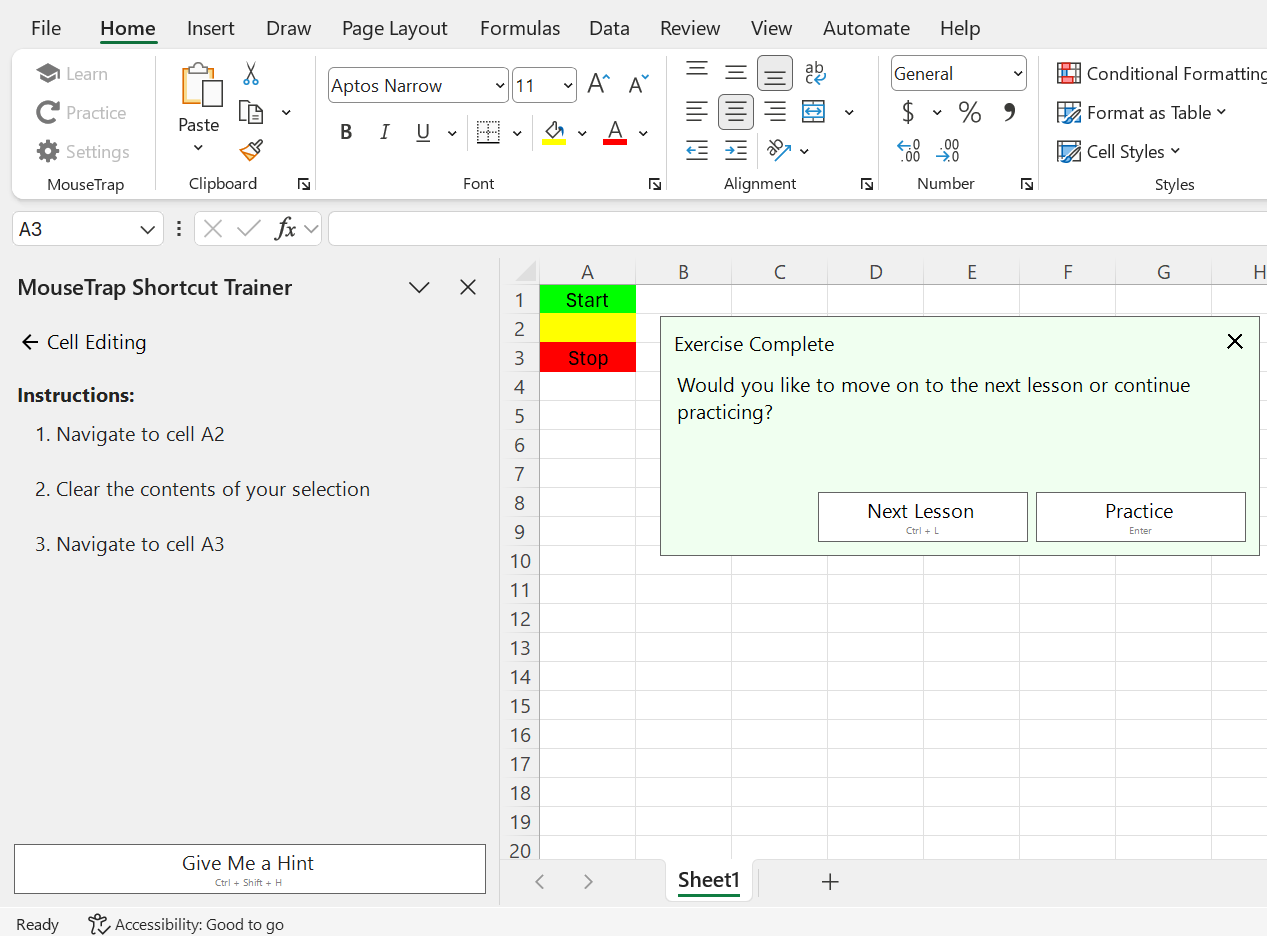Click Give Me a Hint
This screenshot has width=1267, height=936.
coord(249,868)
